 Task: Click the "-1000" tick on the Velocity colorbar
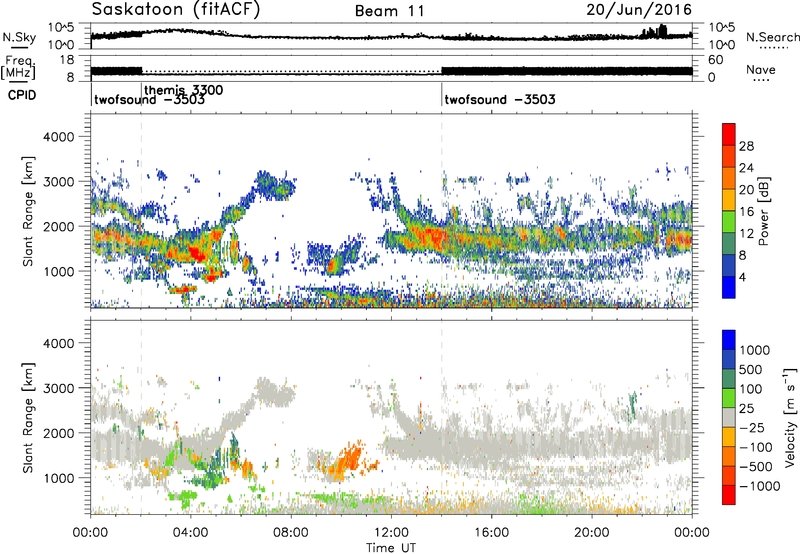click(x=762, y=486)
